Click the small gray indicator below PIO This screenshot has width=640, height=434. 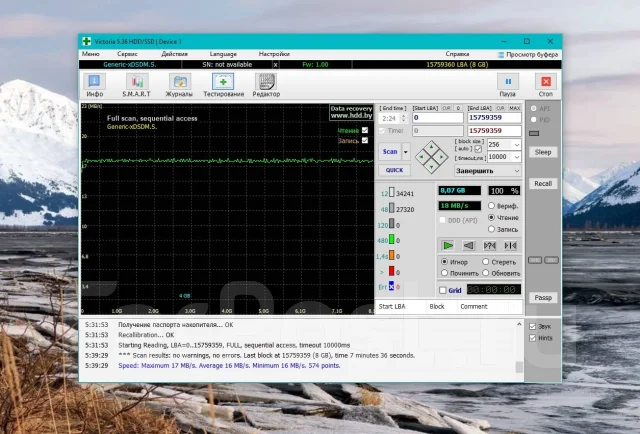(x=534, y=134)
